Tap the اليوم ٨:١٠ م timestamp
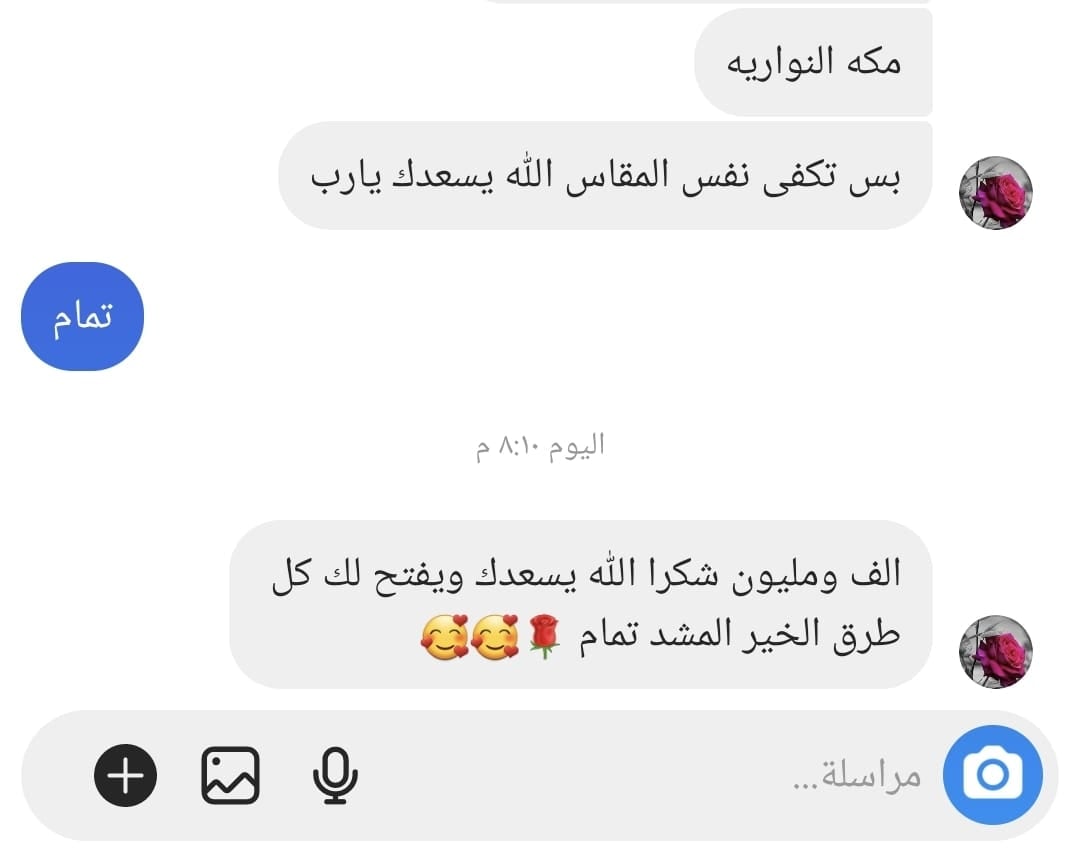The image size is (1080, 861). [x=540, y=446]
